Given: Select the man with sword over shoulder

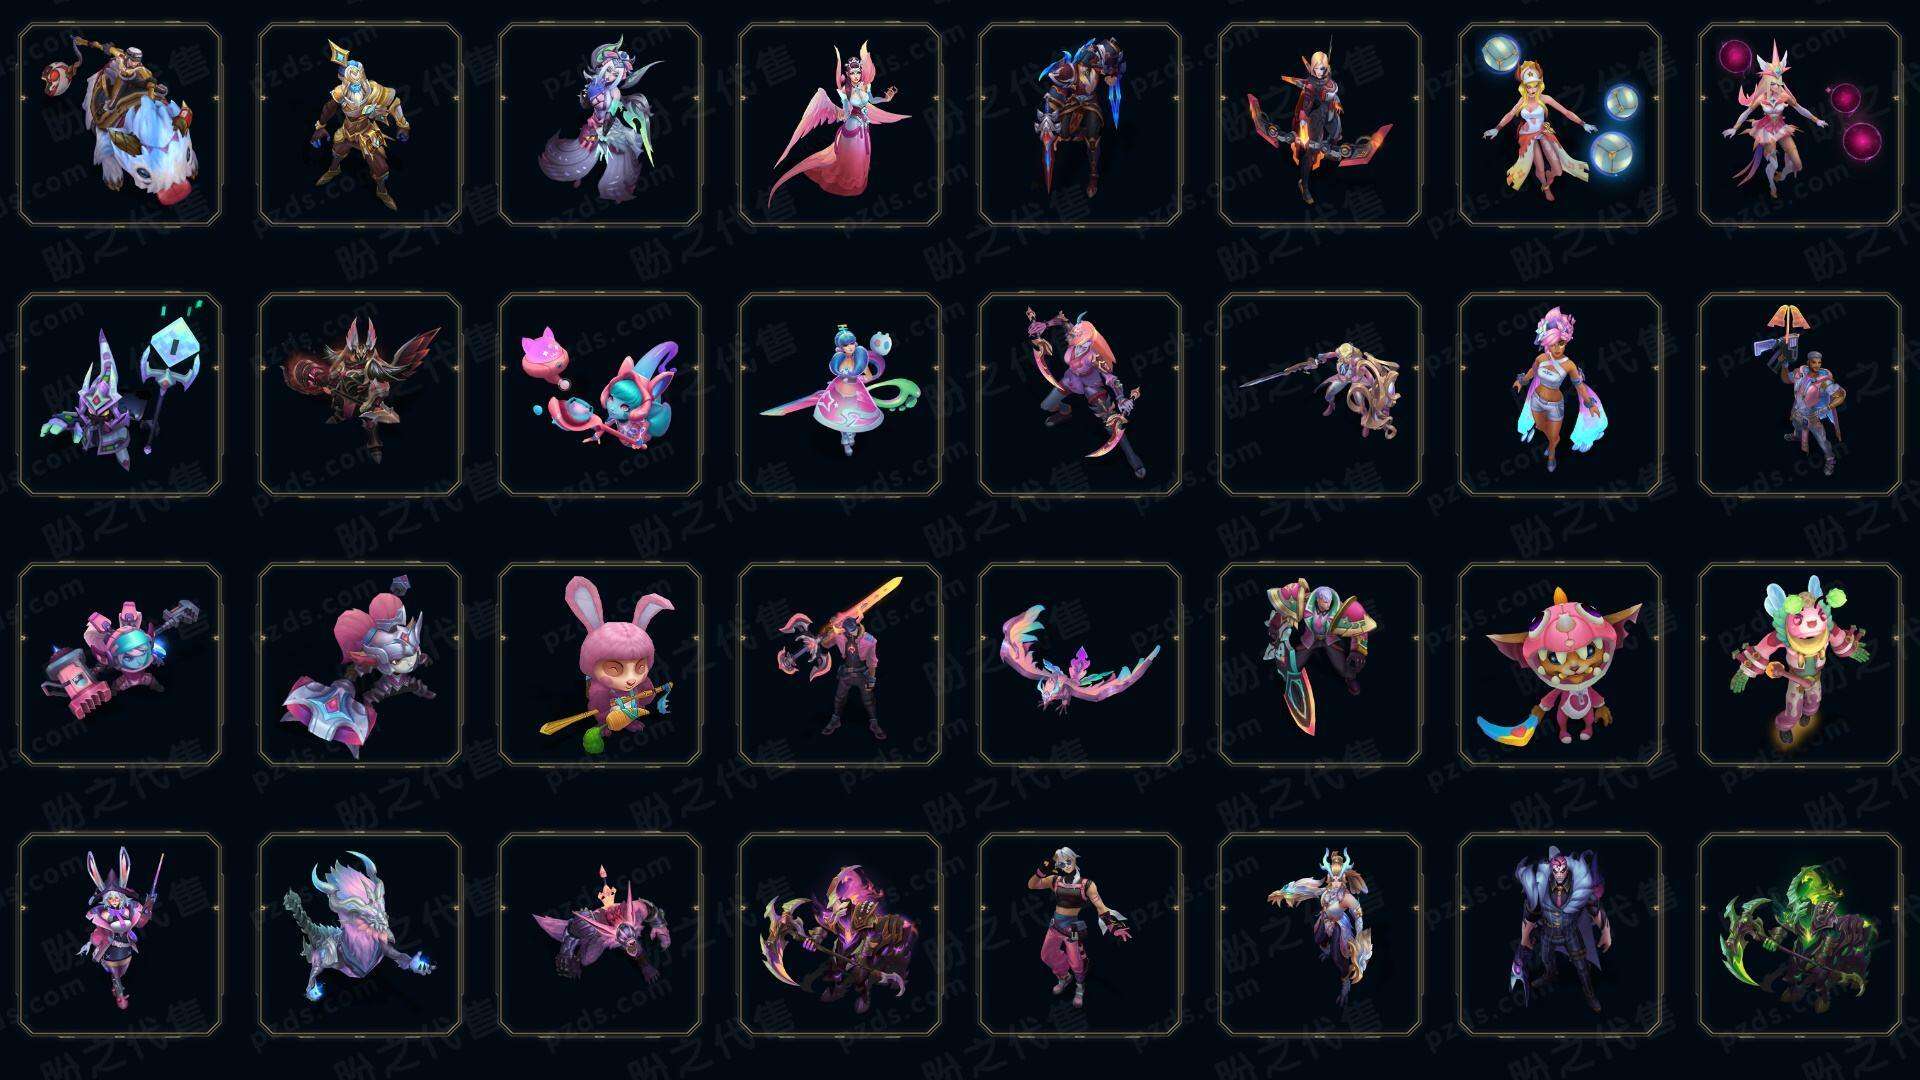Looking at the screenshot, I should pos(840,664).
